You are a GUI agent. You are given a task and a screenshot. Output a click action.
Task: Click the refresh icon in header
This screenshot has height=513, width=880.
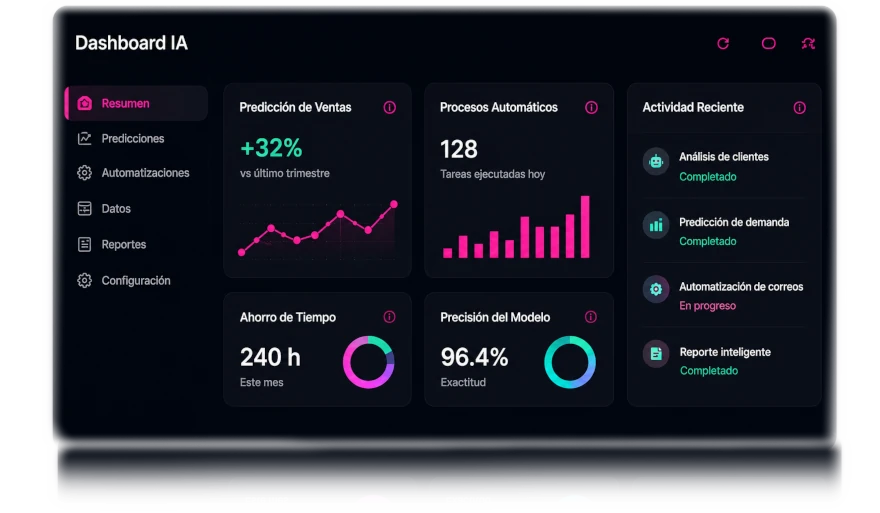[723, 43]
